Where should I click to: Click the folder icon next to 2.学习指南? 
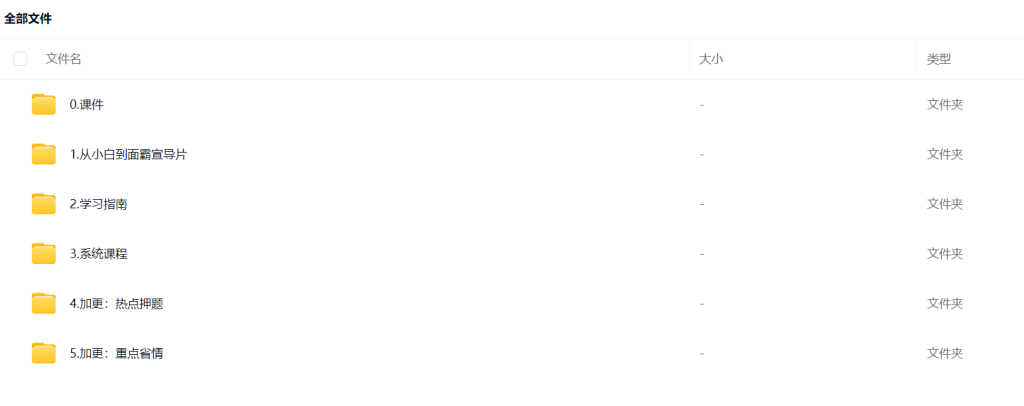click(44, 204)
